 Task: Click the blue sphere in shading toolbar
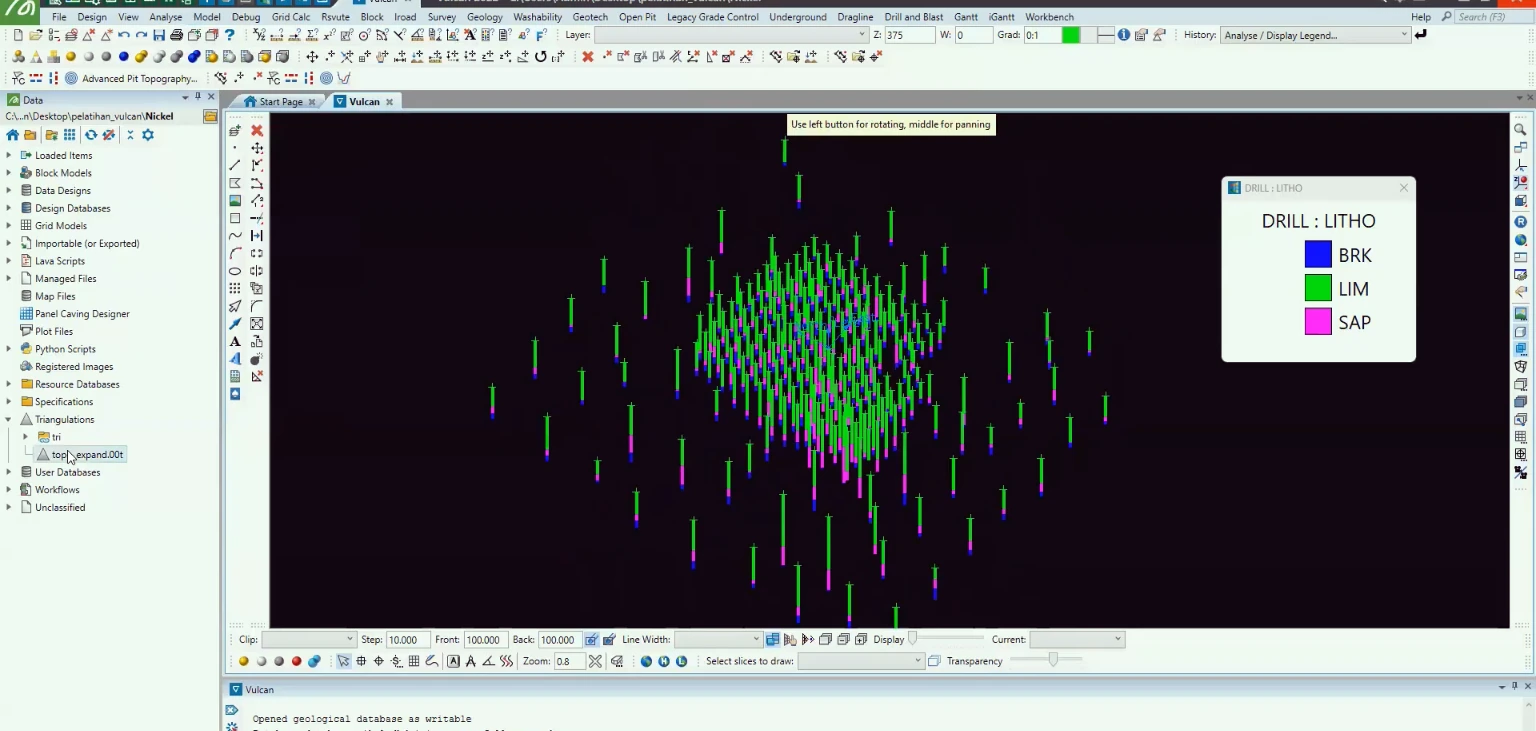pos(124,56)
